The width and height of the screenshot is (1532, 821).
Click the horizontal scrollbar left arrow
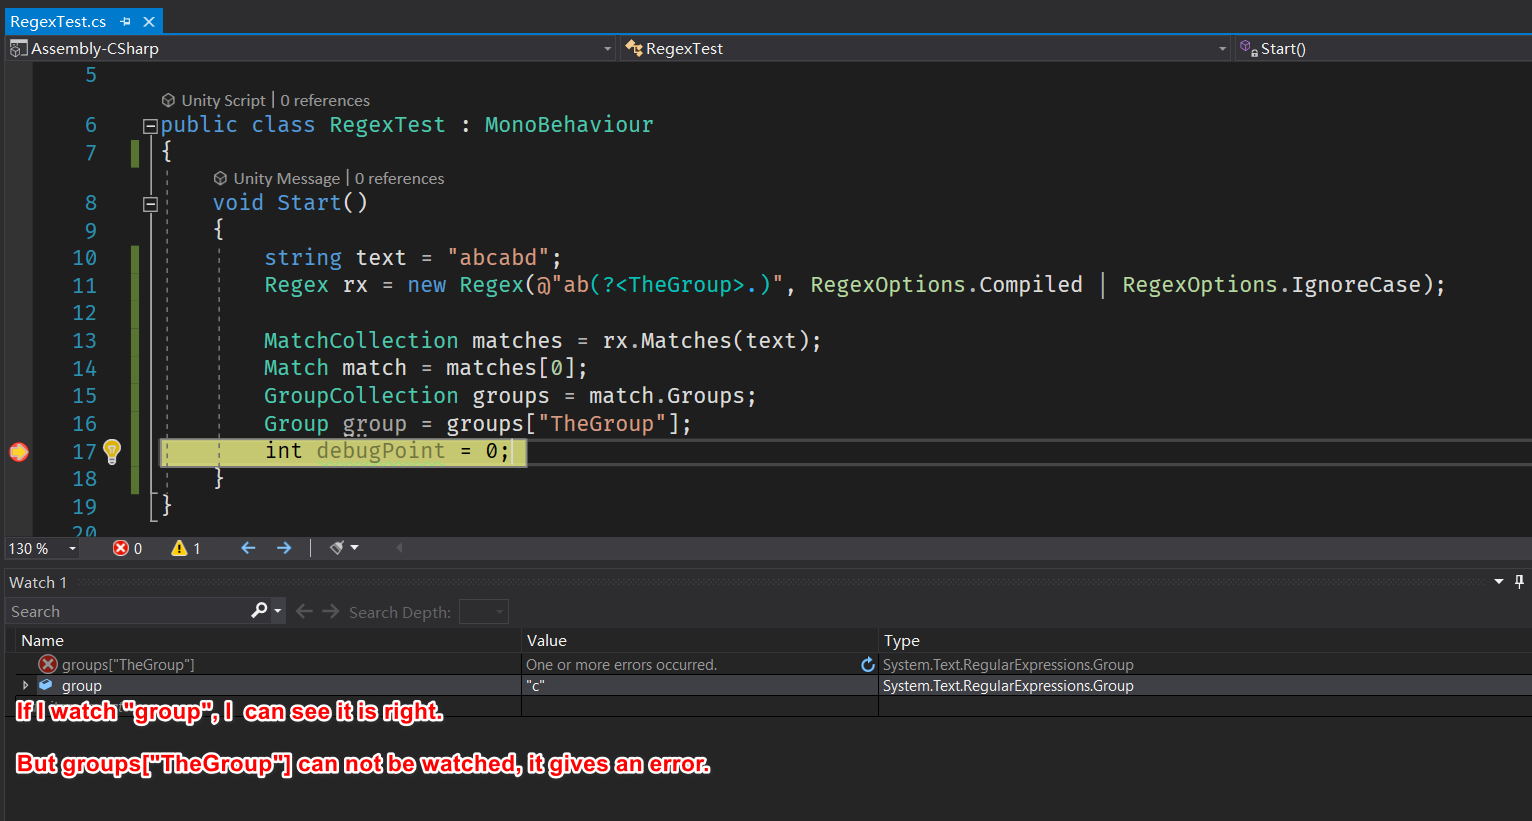point(399,548)
